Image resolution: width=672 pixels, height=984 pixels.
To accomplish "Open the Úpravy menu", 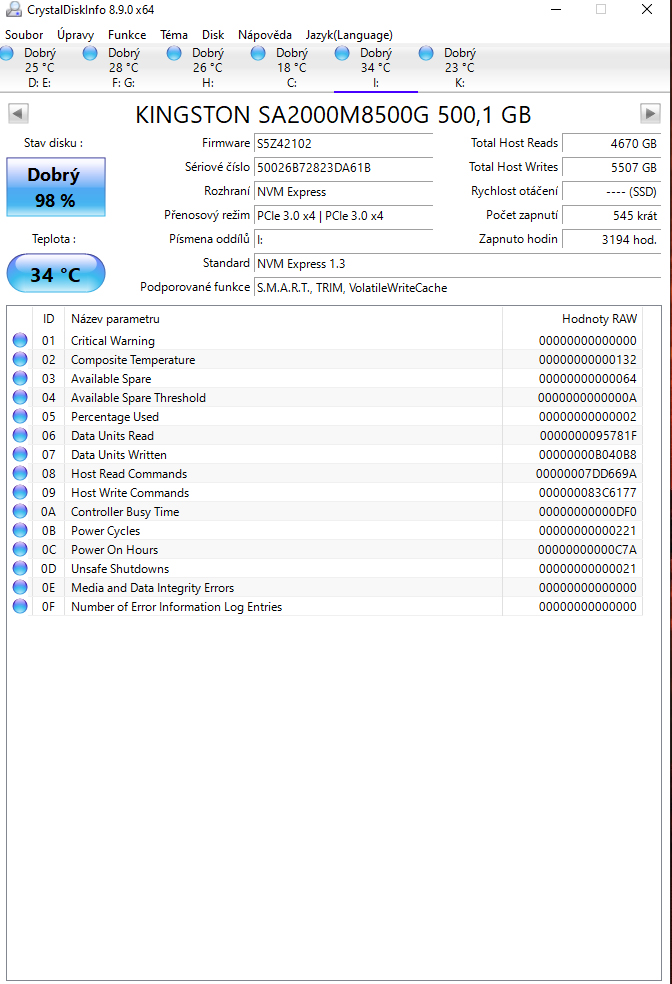I will [75, 35].
